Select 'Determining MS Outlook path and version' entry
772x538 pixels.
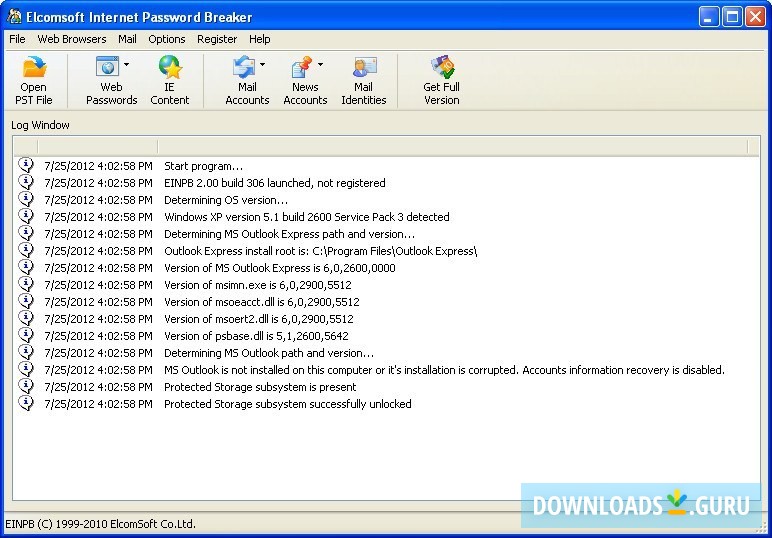269,353
